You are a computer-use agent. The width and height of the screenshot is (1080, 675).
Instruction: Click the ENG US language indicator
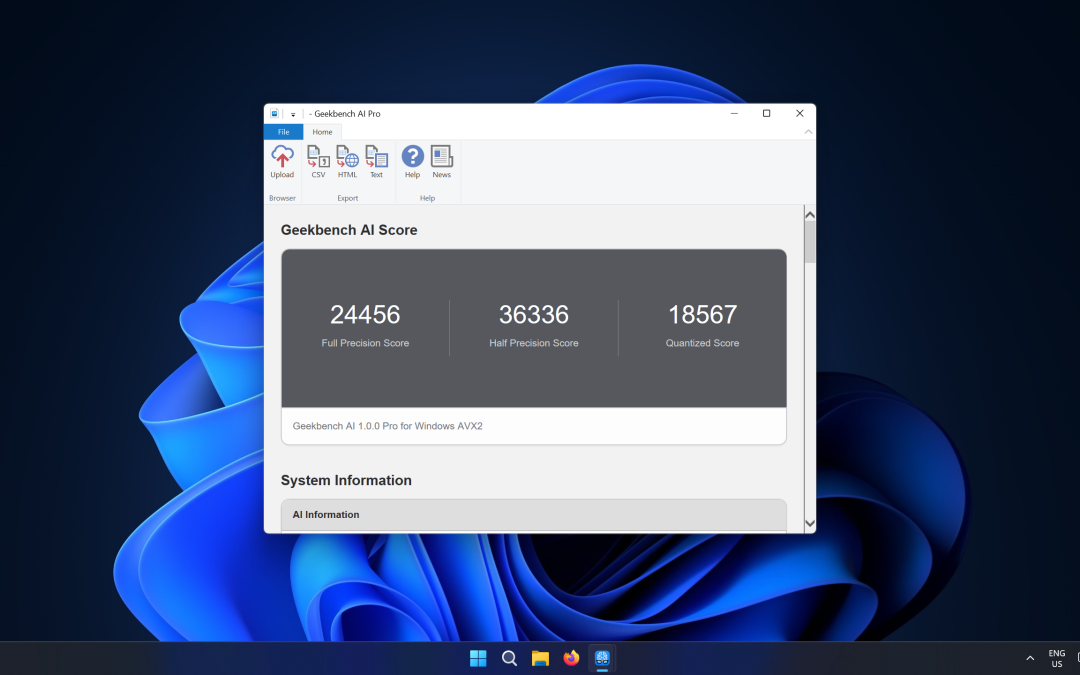click(1056, 658)
